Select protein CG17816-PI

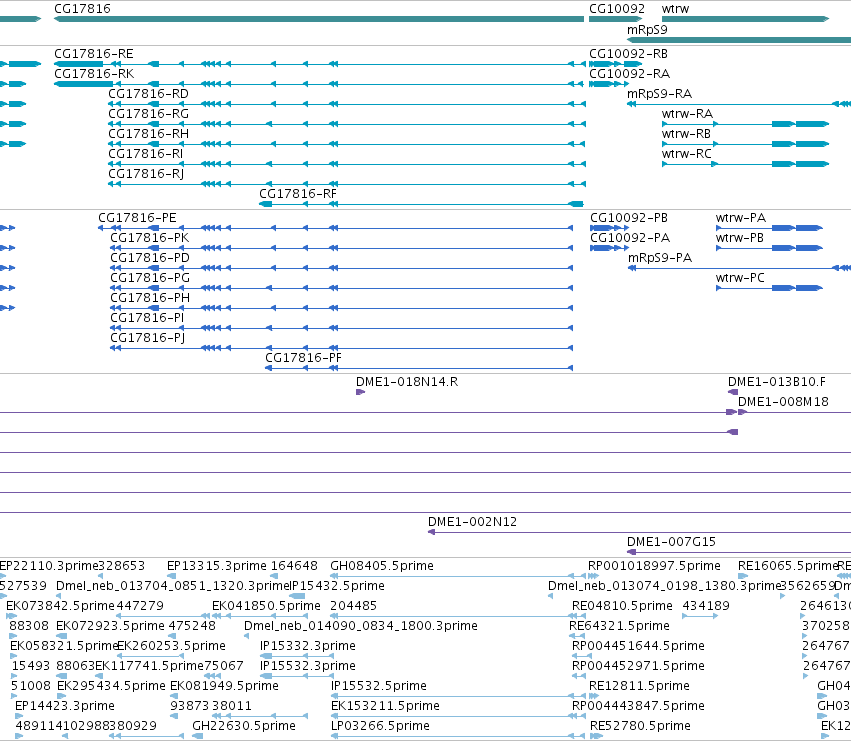coord(147,318)
